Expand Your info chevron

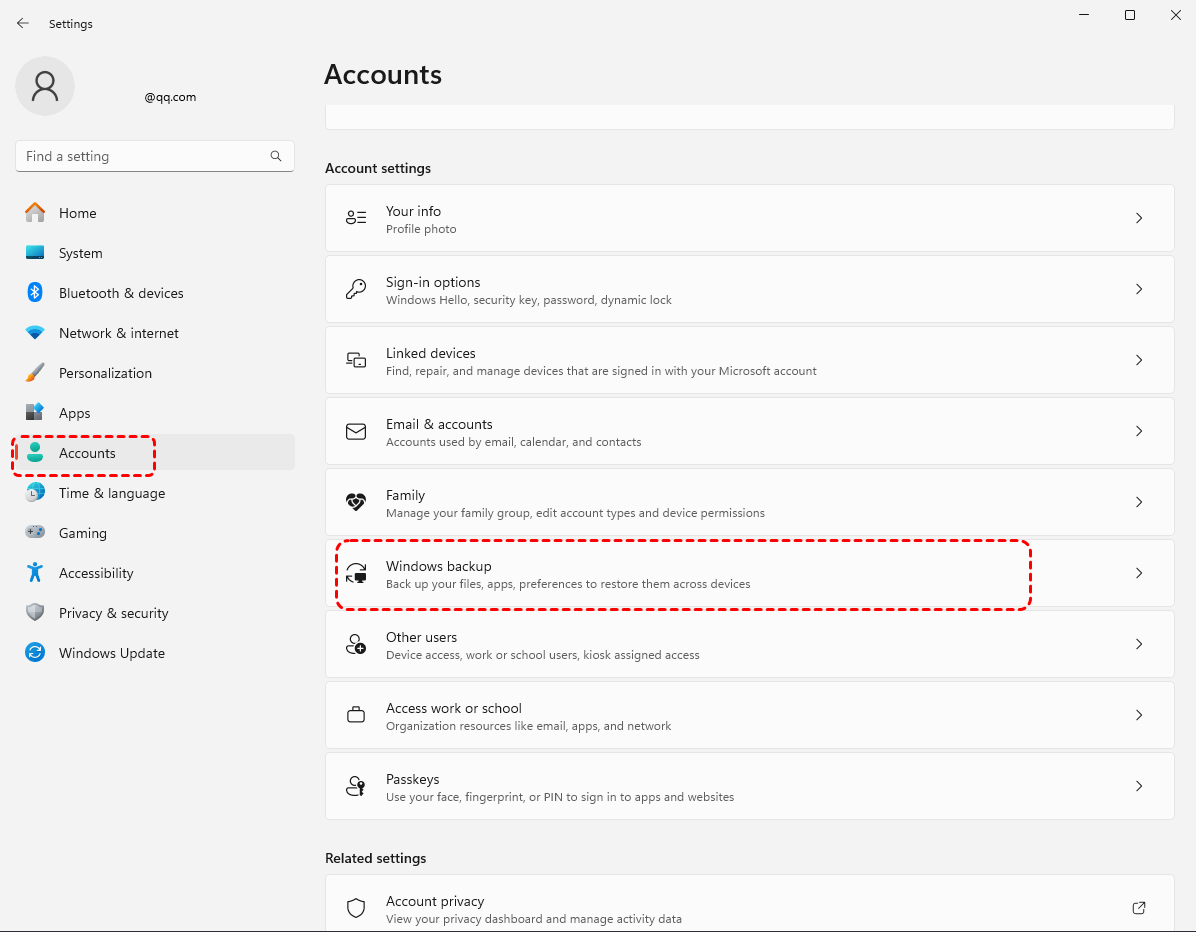[1139, 218]
